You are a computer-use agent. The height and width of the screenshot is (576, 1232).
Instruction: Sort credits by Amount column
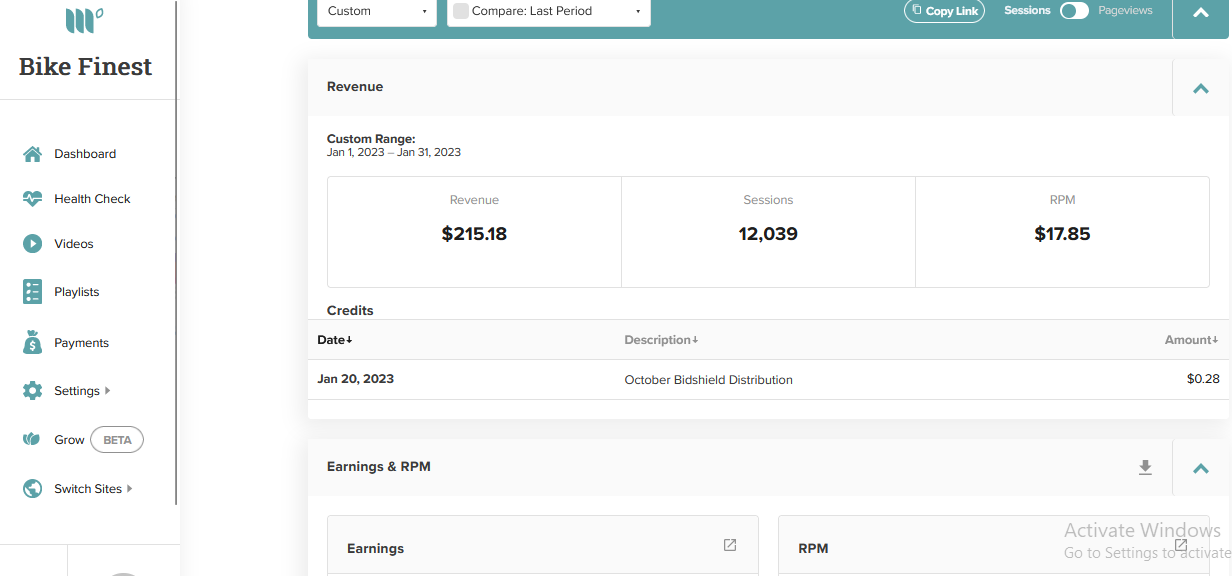pyautogui.click(x=1191, y=340)
